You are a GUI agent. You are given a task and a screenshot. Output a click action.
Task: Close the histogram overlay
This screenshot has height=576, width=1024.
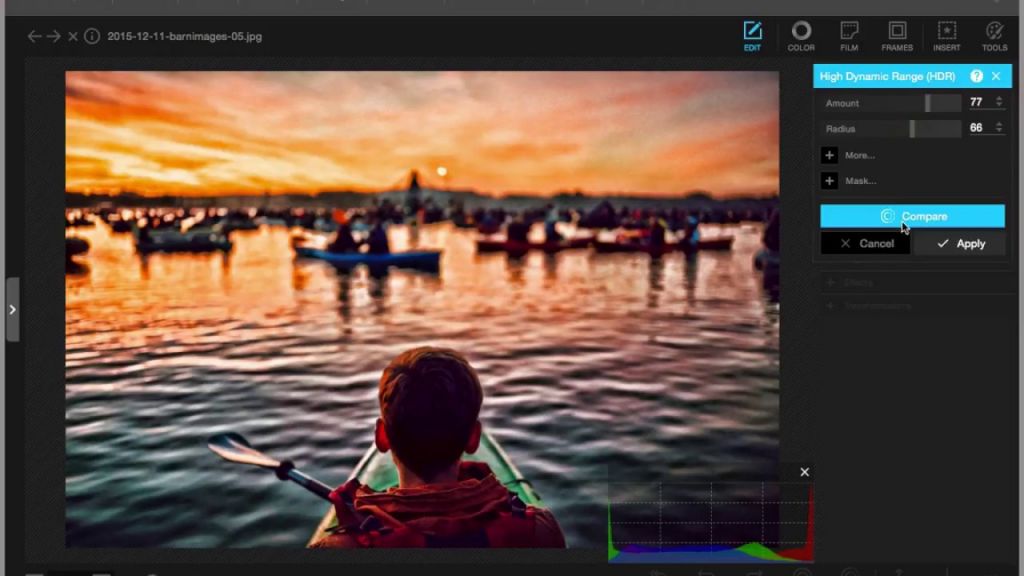tap(805, 472)
